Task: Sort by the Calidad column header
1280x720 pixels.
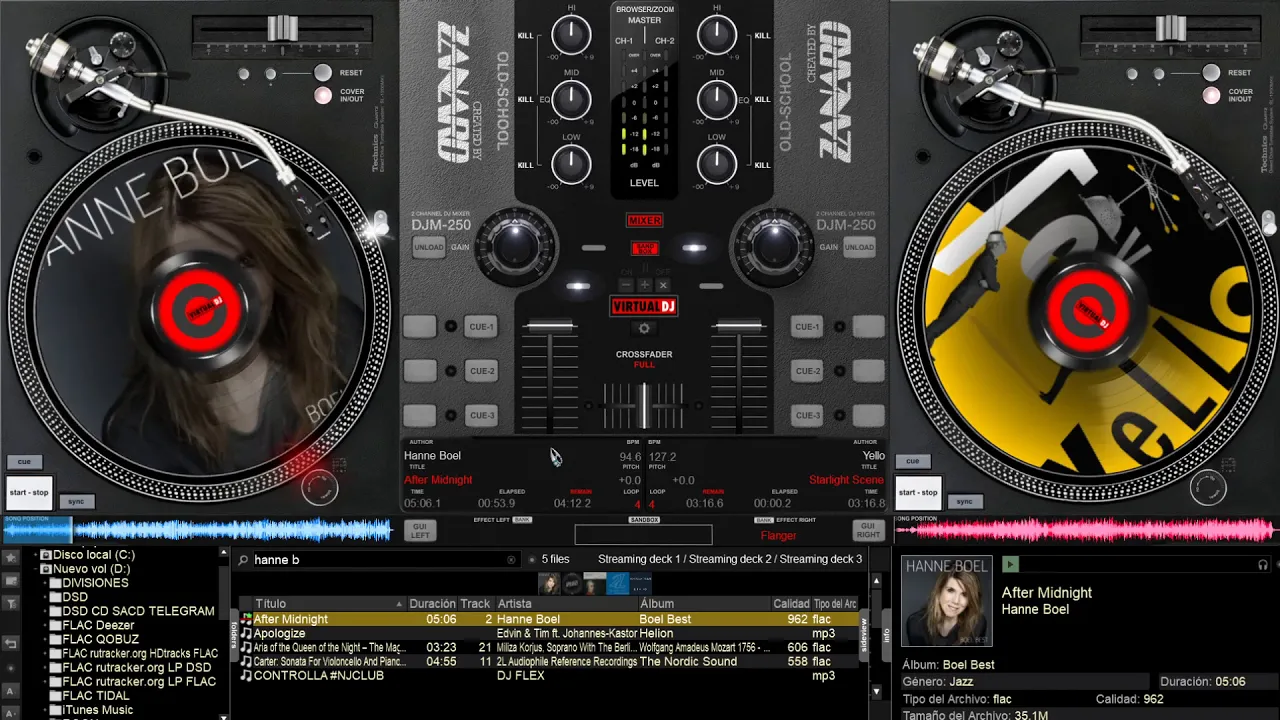Action: (791, 604)
